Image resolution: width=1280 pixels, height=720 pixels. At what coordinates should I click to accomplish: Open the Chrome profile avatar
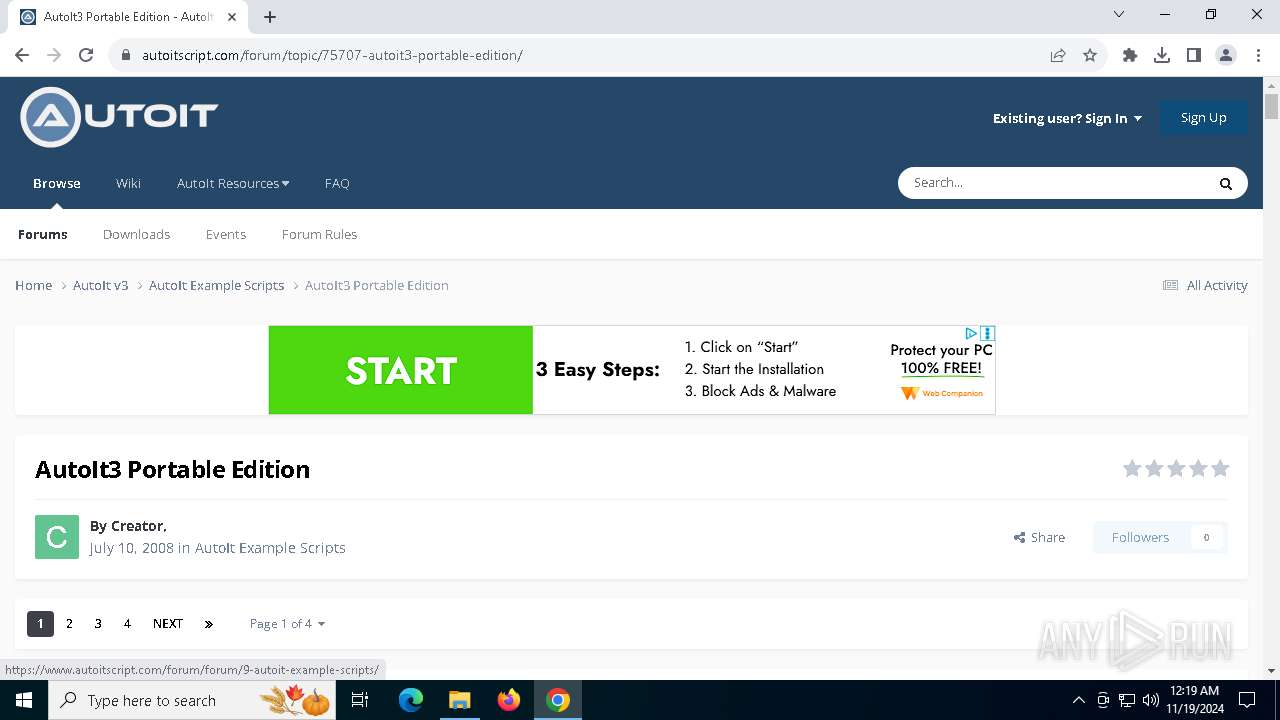(1226, 55)
